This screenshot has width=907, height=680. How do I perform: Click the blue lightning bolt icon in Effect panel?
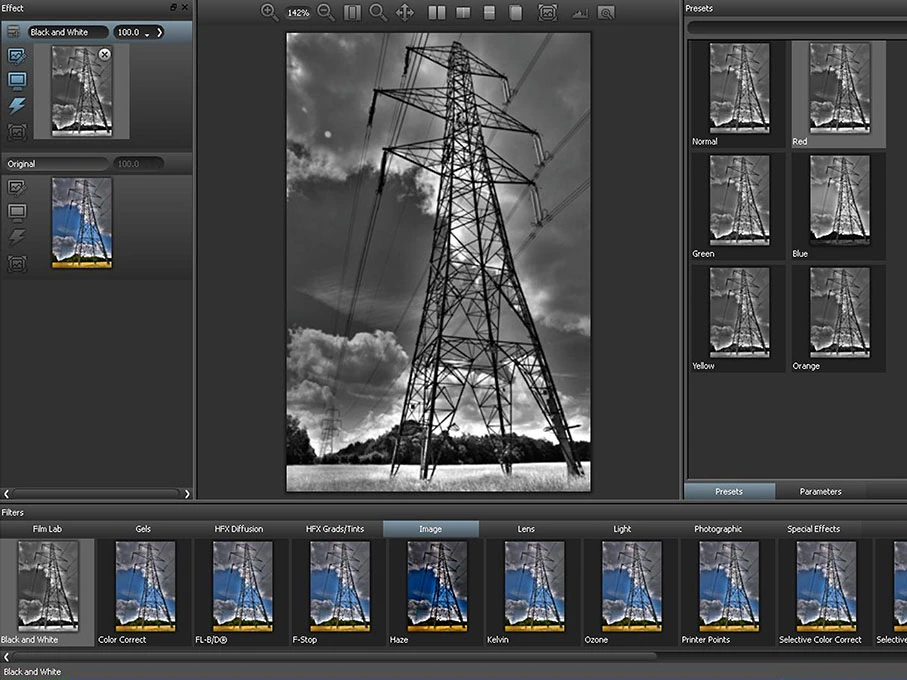click(x=19, y=105)
